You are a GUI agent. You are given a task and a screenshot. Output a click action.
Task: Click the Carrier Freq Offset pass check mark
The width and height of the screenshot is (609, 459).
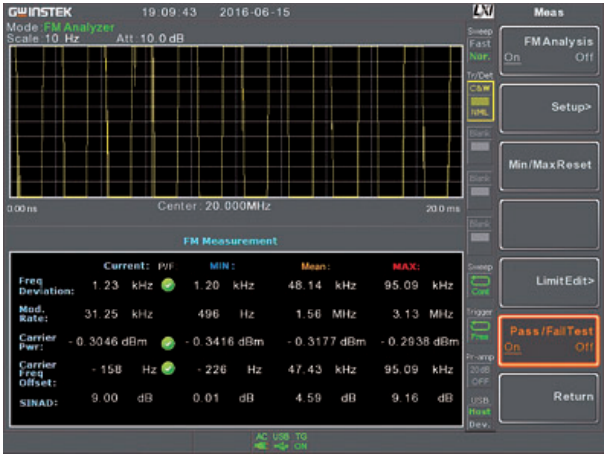click(x=168, y=368)
